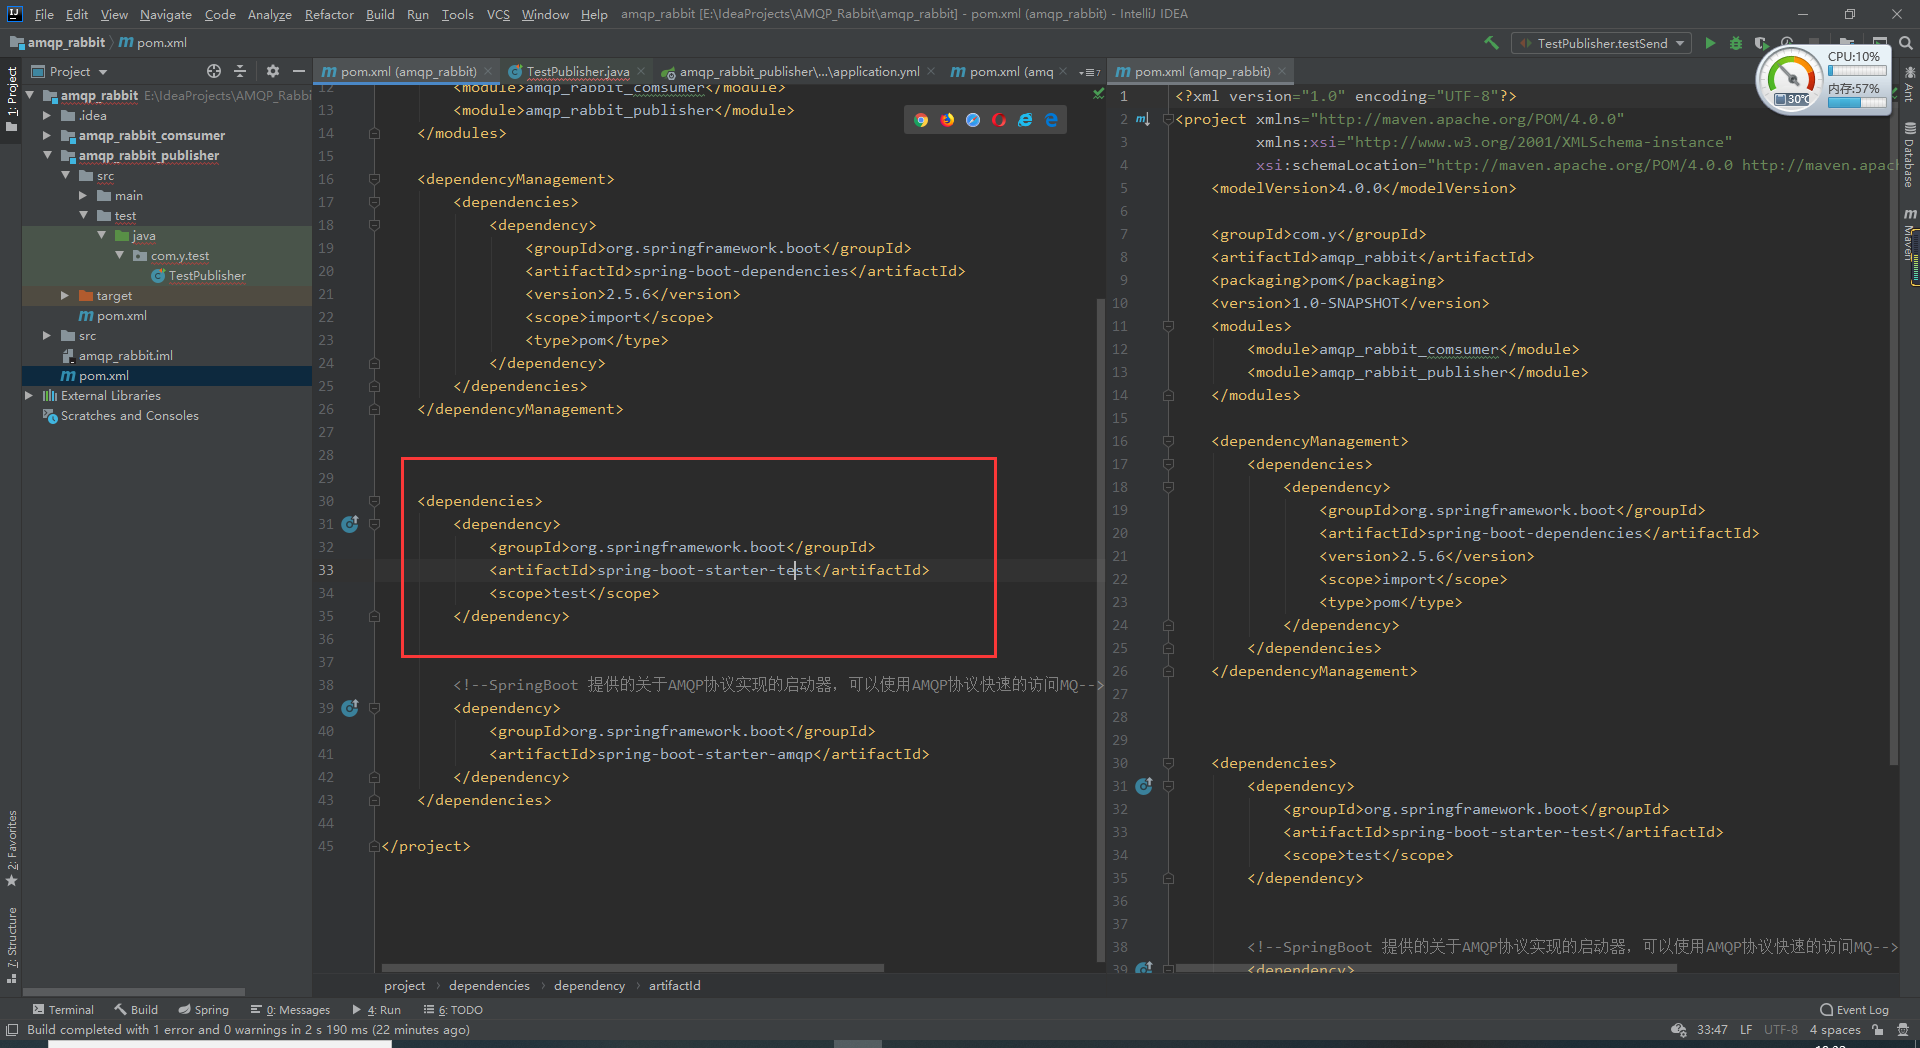Toggle file read-only lock icon in status bar
Viewport: 1920px width, 1048px height.
(1878, 1029)
